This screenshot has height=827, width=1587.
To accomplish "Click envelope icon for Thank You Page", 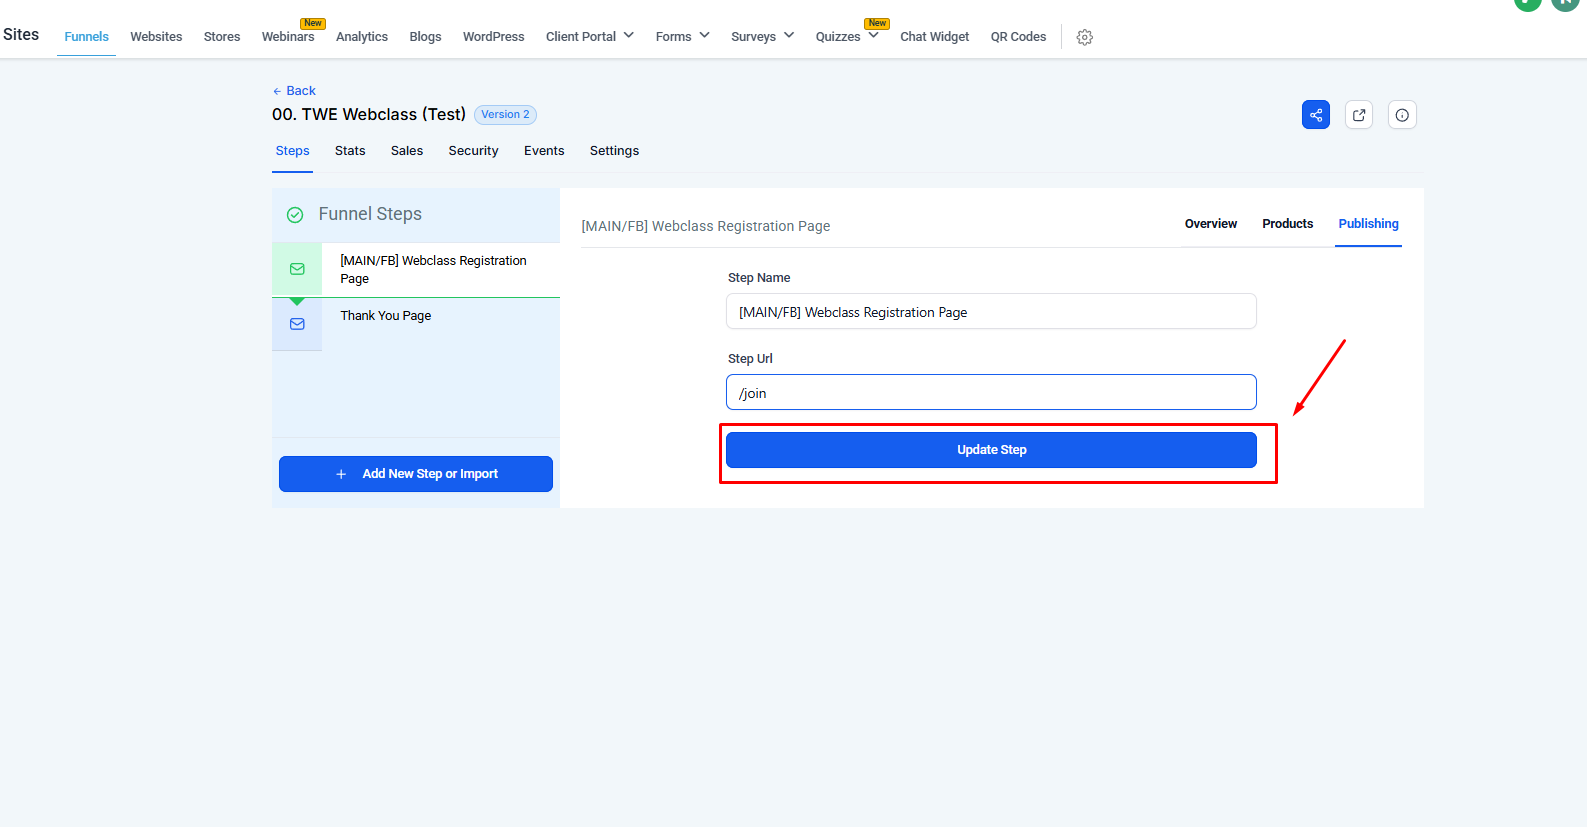I will [x=297, y=324].
